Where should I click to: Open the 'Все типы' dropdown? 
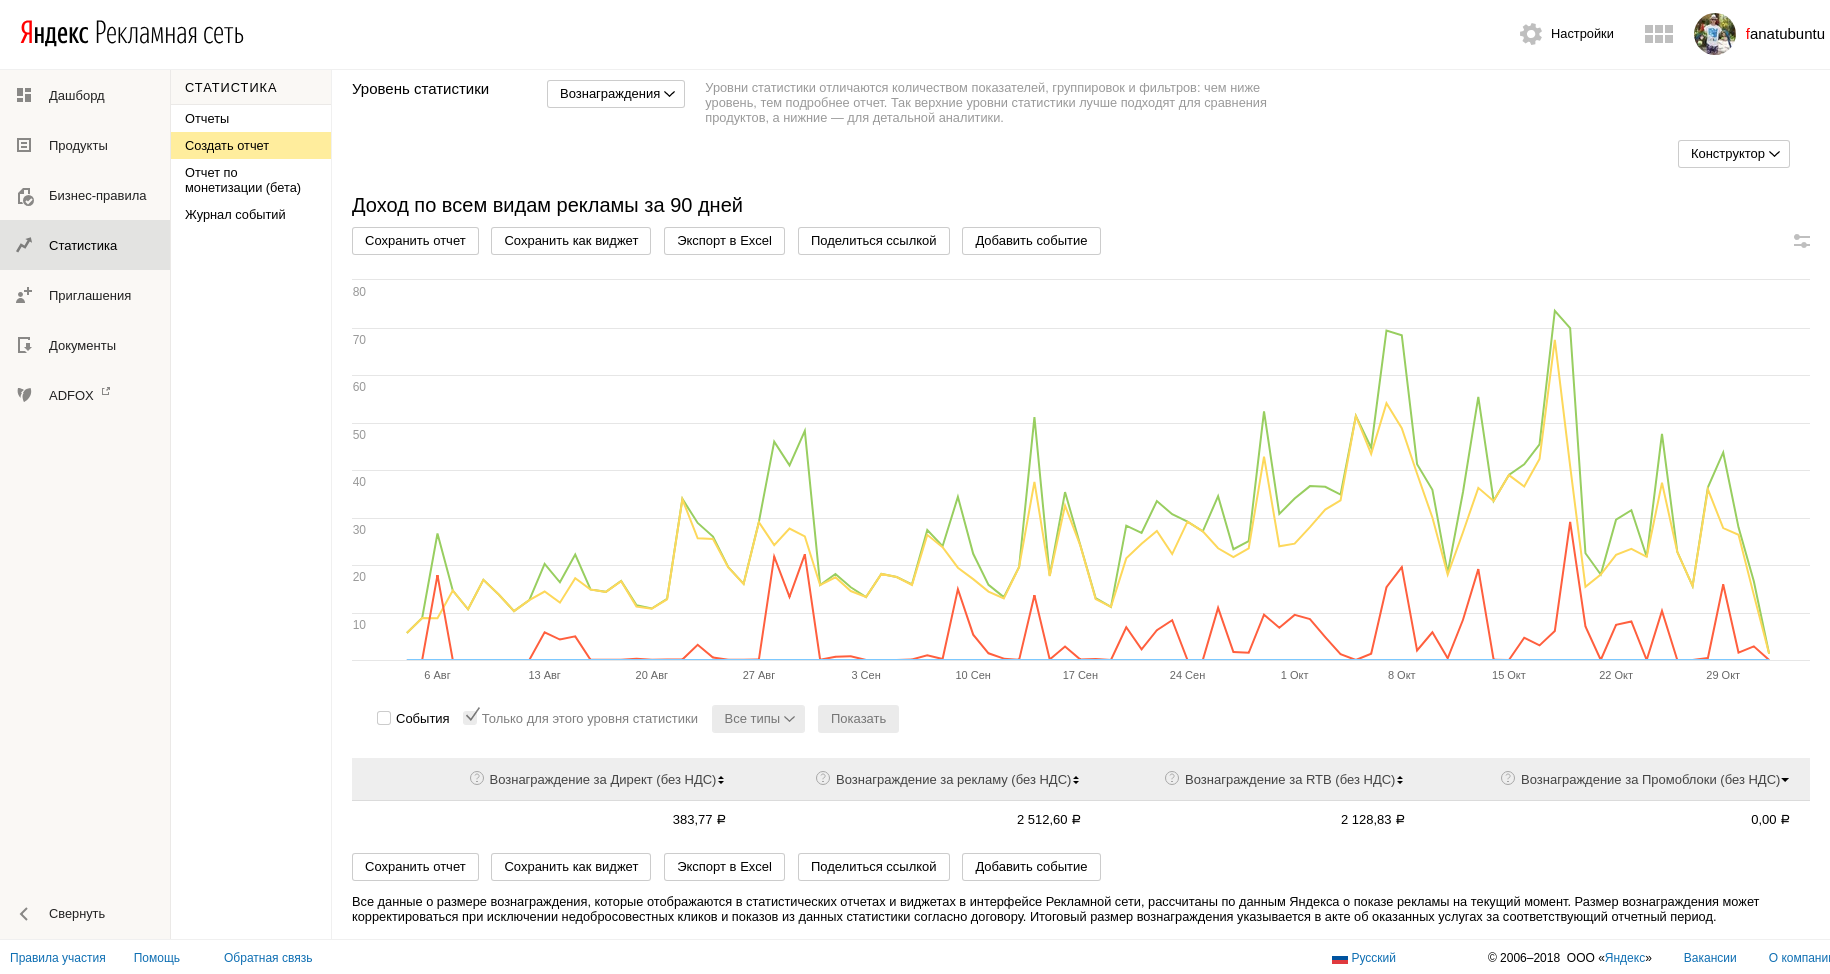coord(758,719)
